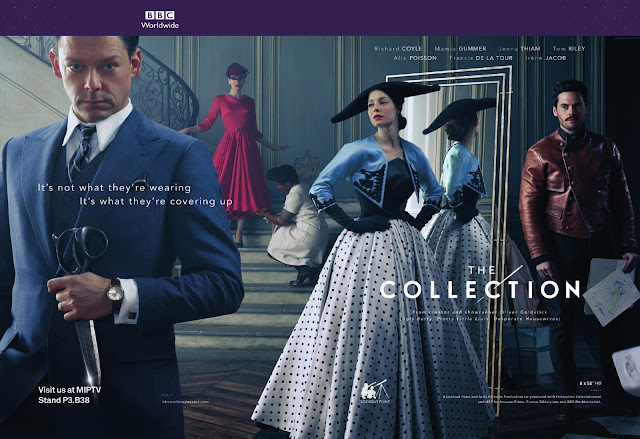Click the Stand P3.B38 text
This screenshot has width=640, height=439.
point(64,400)
